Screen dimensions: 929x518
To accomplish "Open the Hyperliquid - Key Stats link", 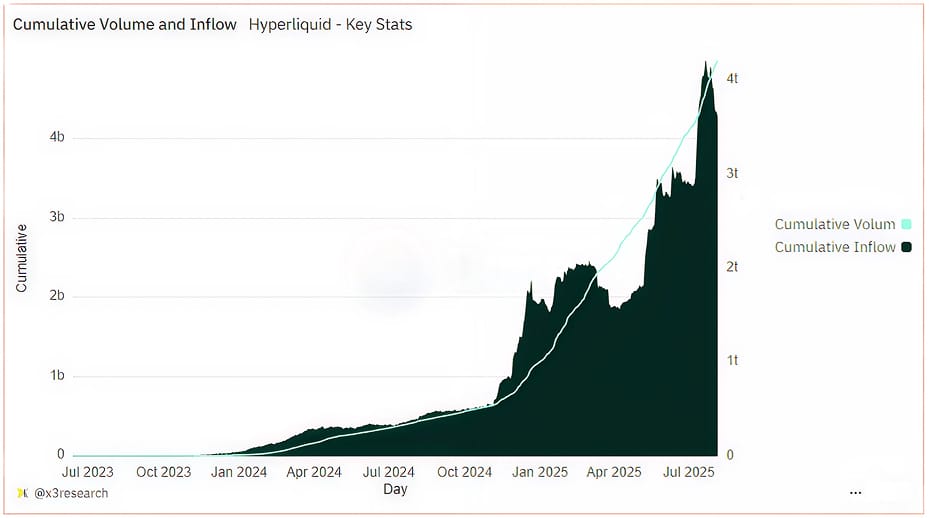I will pyautogui.click(x=330, y=24).
